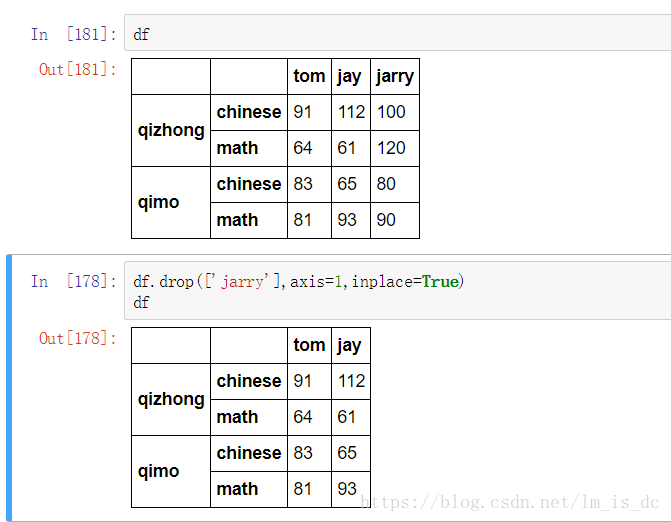Click the 'qimo' row index in Out[181] table

171,202
